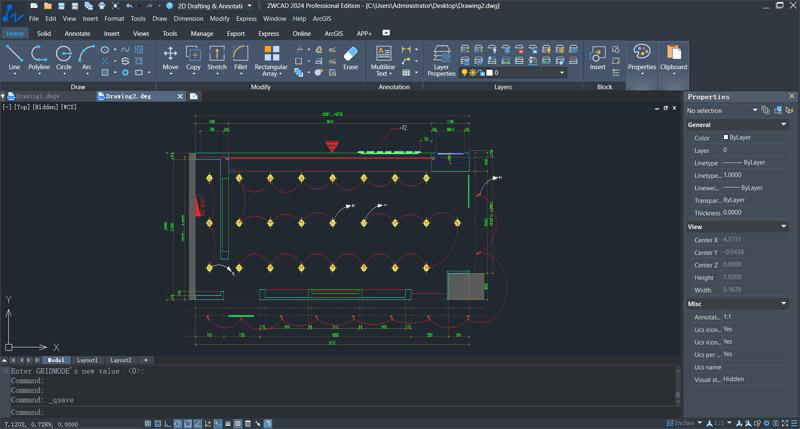Switch to the Annotate ribbon tab
This screenshot has height=429, width=800.
(77, 33)
